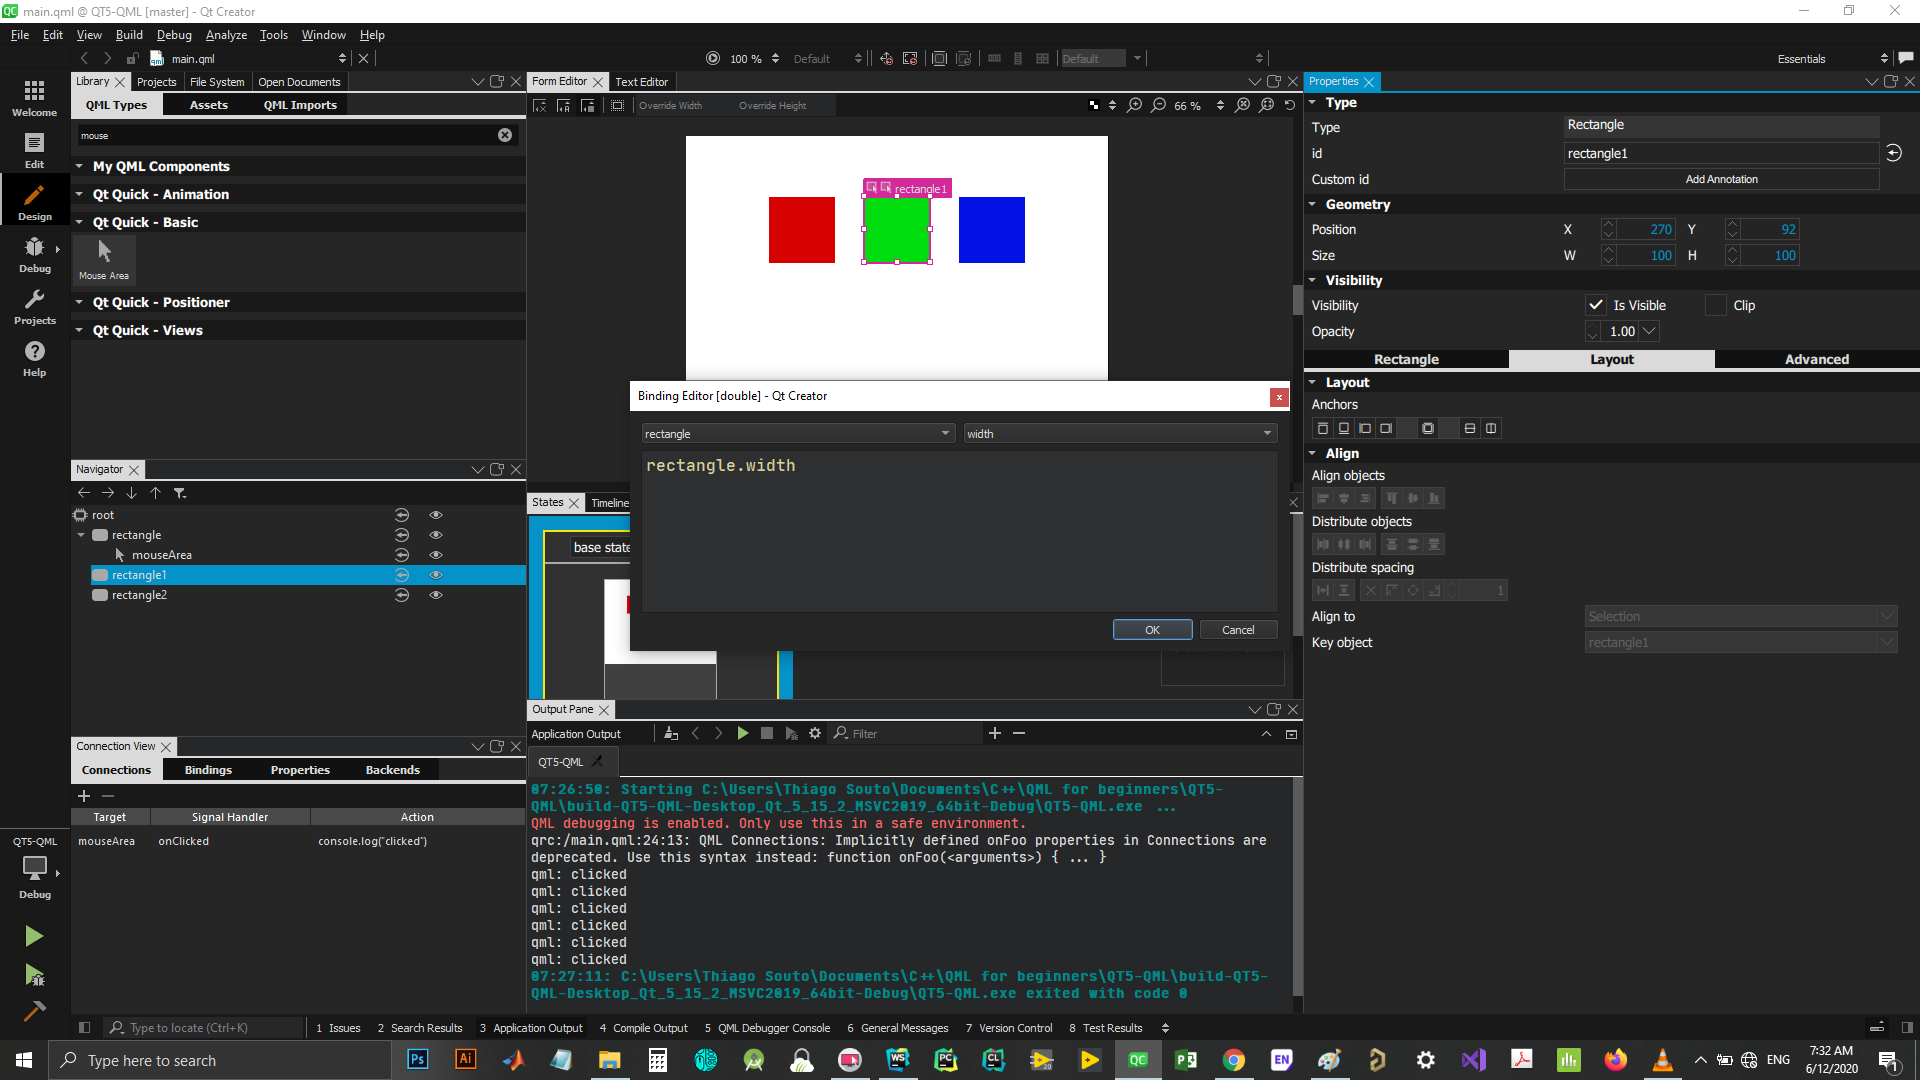Open the Opacity value dropdown
The height and width of the screenshot is (1080, 1920).
click(x=1650, y=331)
